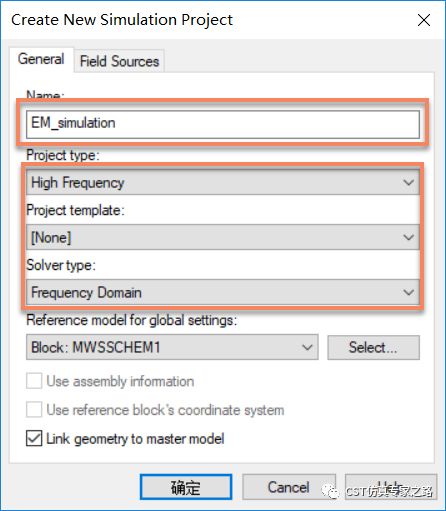Uncheck Link geometry to master model

point(34,438)
